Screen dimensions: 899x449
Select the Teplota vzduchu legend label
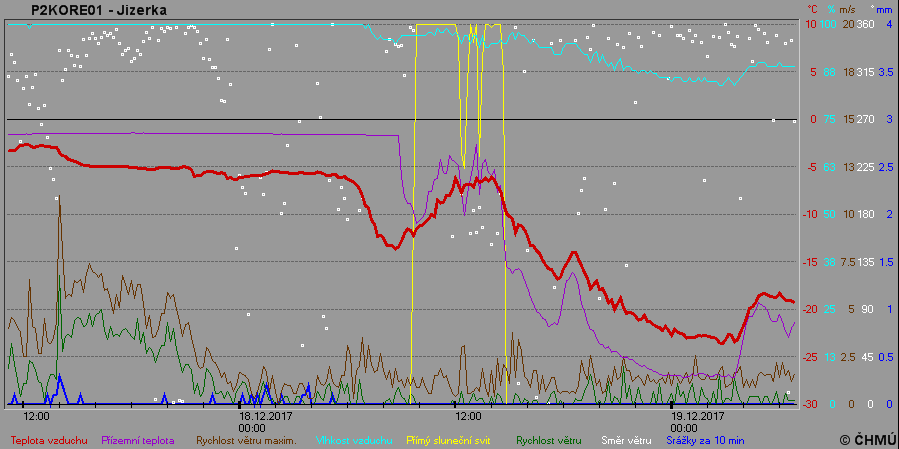(x=49, y=440)
